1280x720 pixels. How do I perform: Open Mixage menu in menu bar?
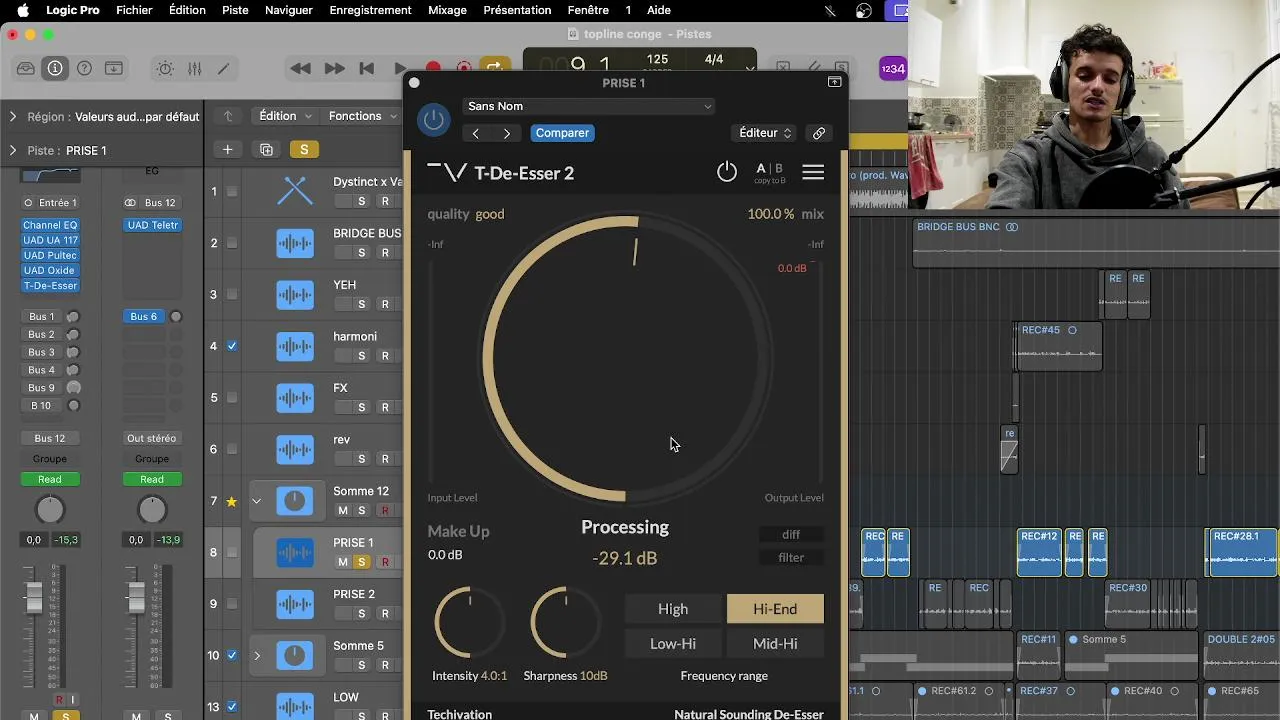[447, 10]
